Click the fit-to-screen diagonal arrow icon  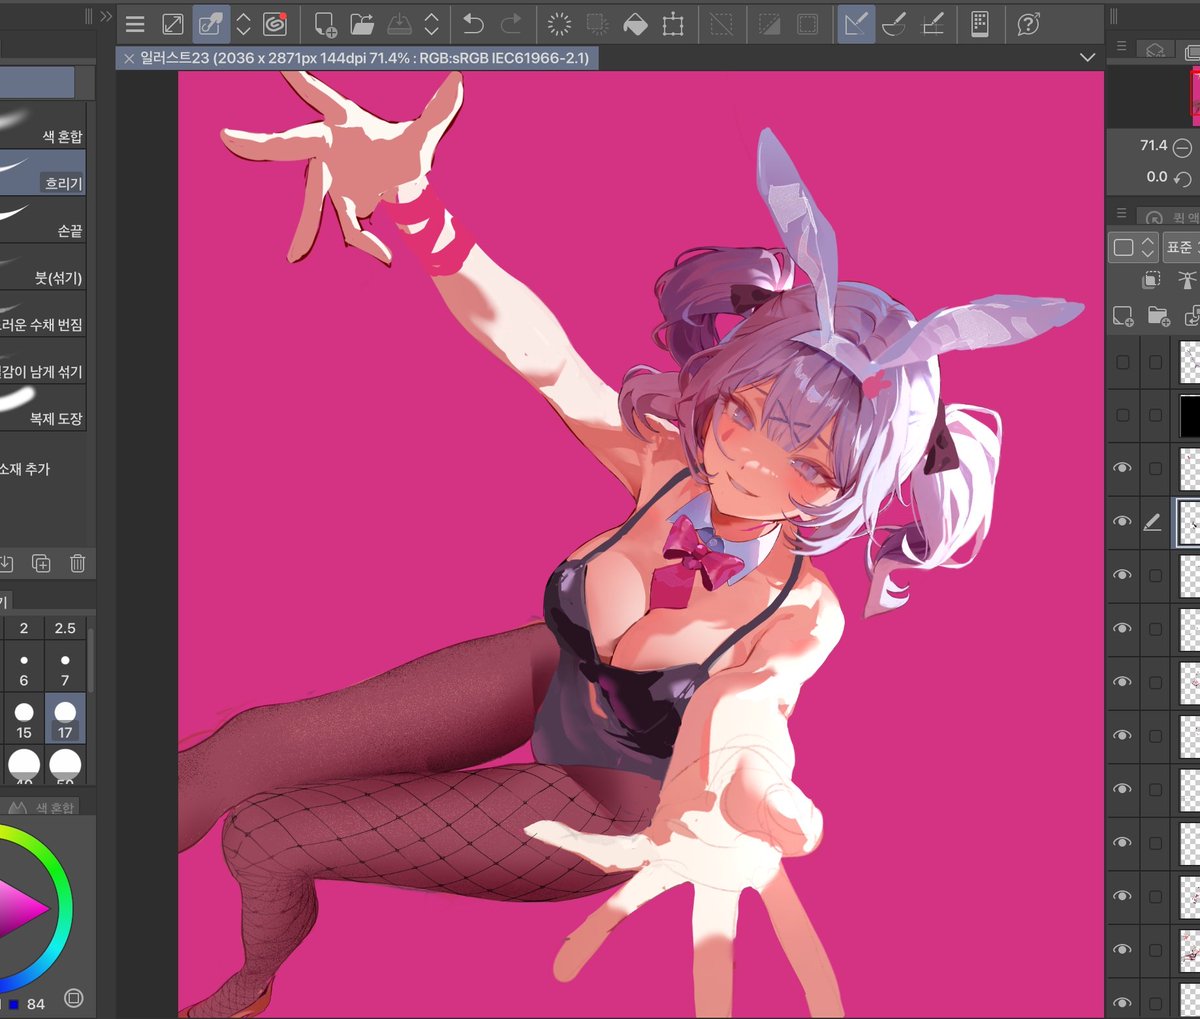tap(173, 24)
